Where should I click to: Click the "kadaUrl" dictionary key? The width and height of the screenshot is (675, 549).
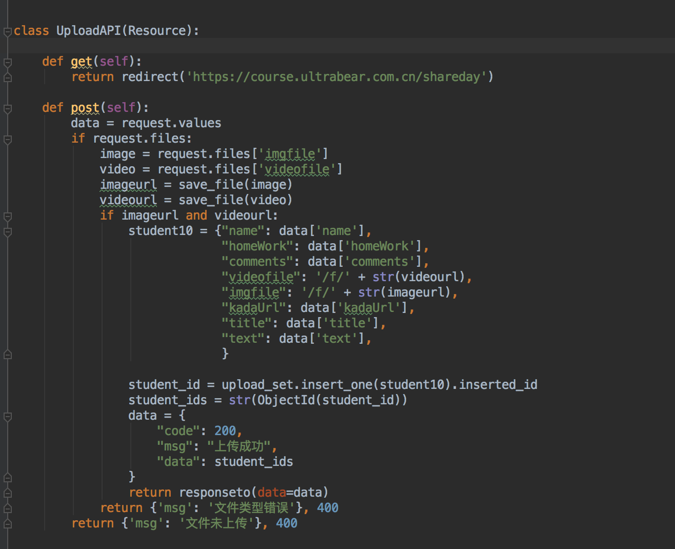pos(254,308)
